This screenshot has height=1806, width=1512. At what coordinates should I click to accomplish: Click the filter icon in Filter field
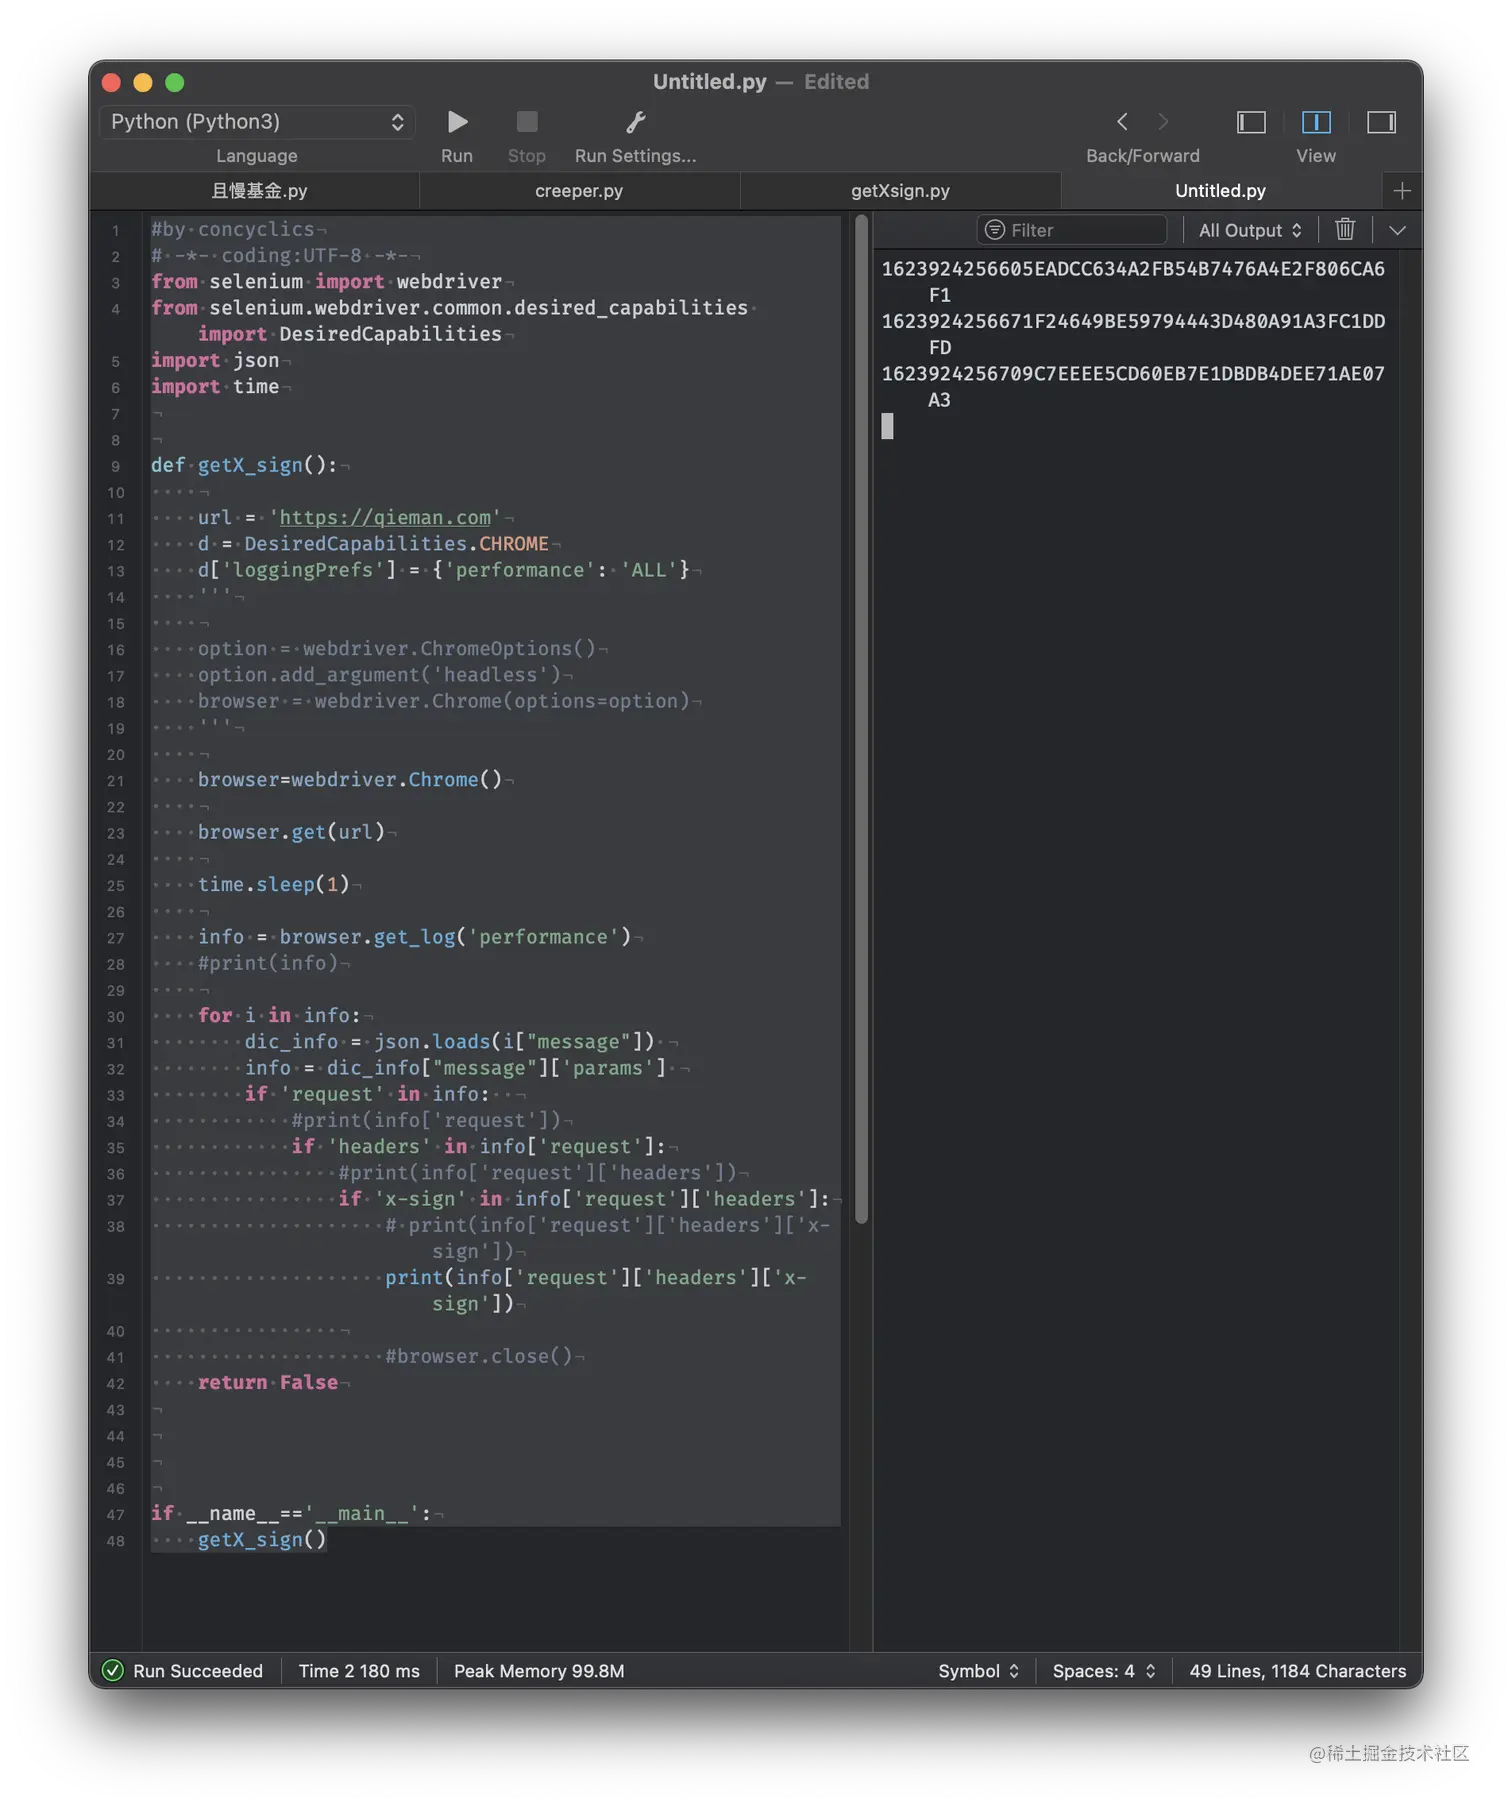(x=994, y=230)
